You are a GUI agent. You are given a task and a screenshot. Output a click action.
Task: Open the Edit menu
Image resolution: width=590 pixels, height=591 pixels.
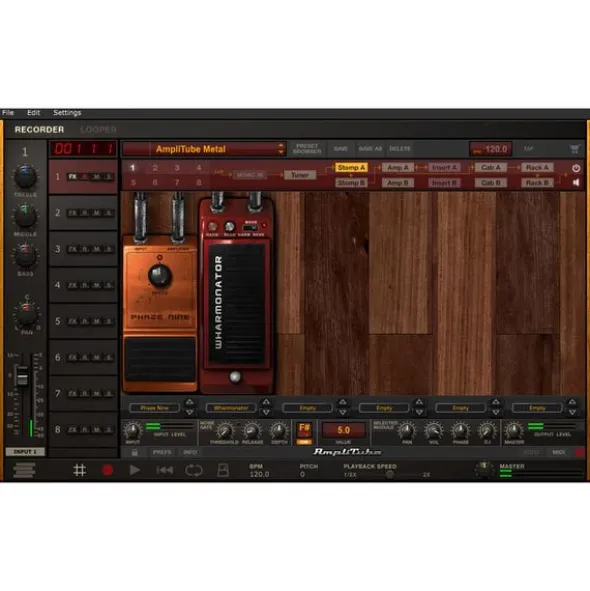pos(33,113)
